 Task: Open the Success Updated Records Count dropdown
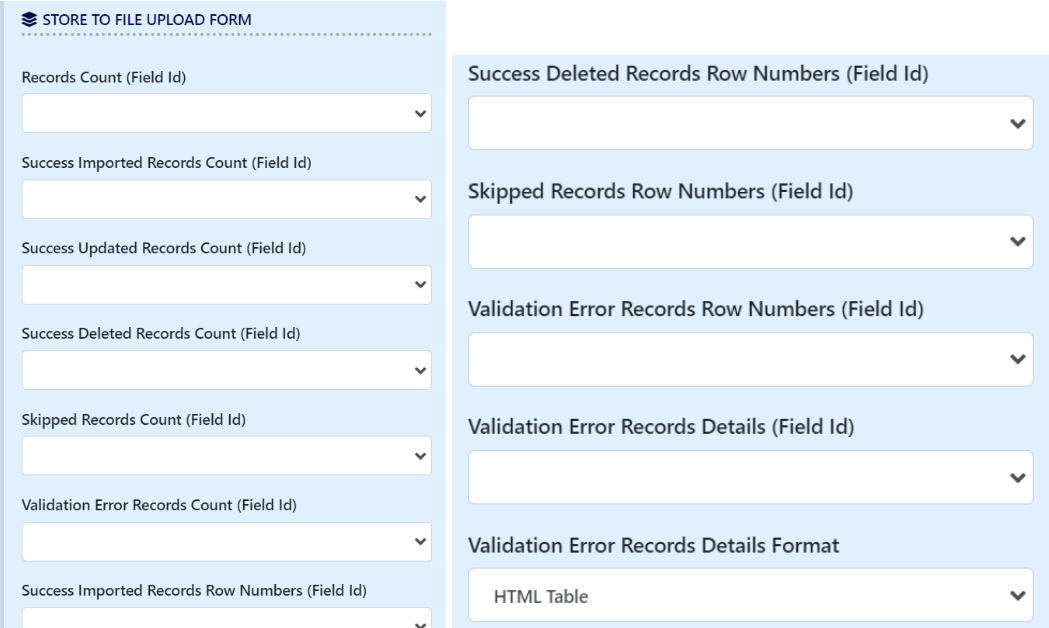tap(227, 284)
